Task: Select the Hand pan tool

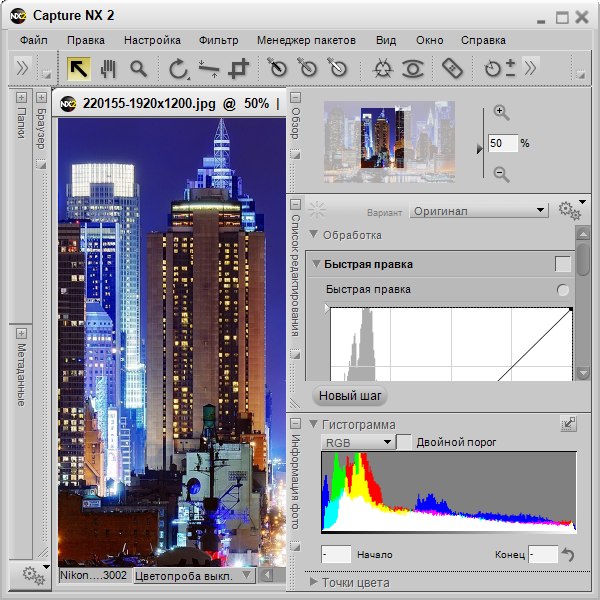Action: 108,69
